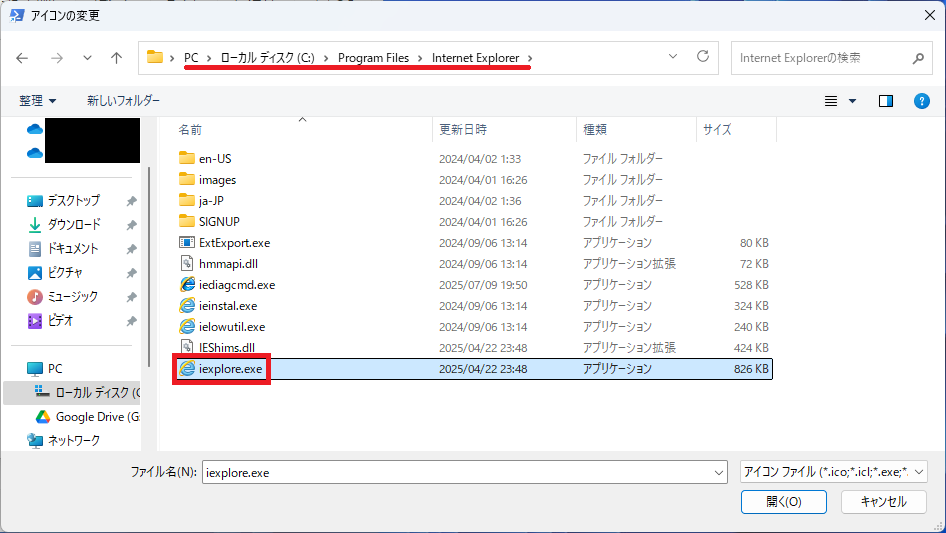The width and height of the screenshot is (946, 533).
Task: Click the folder icon in address bar
Action: click(x=155, y=57)
